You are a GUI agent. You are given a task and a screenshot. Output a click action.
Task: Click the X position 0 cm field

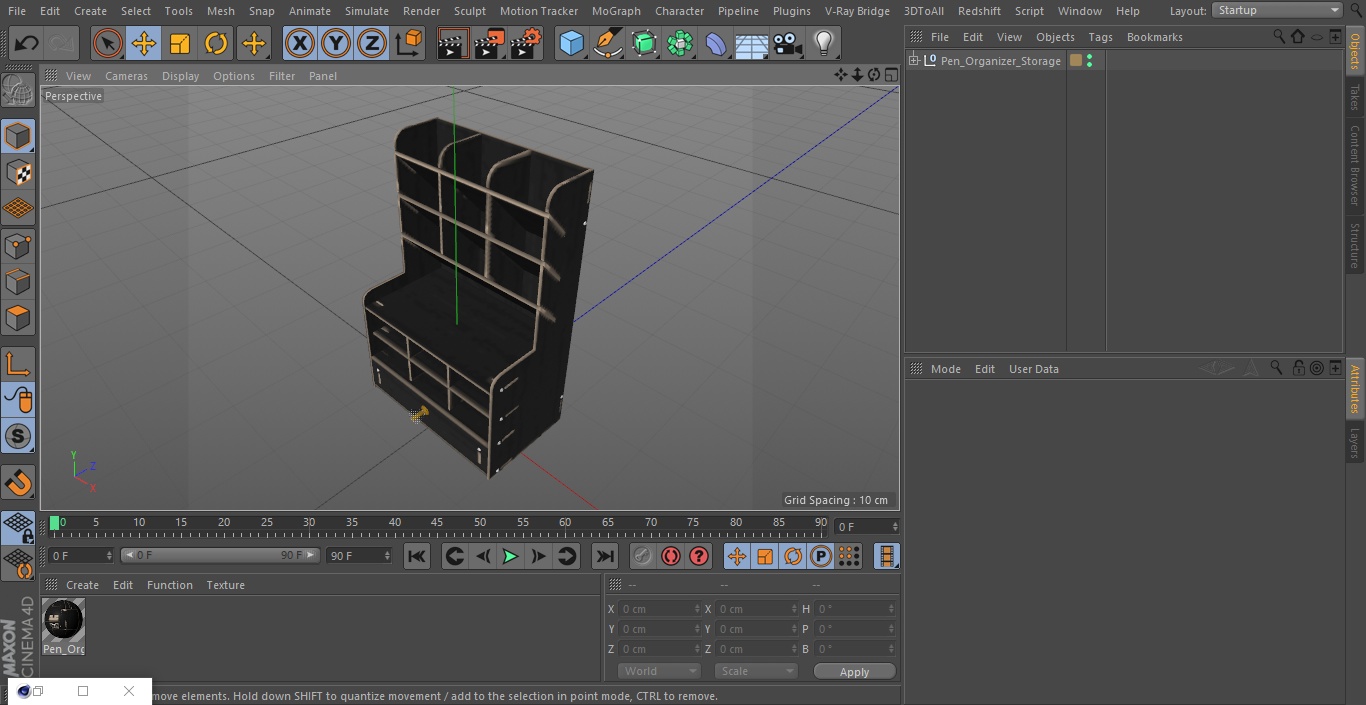tap(660, 609)
